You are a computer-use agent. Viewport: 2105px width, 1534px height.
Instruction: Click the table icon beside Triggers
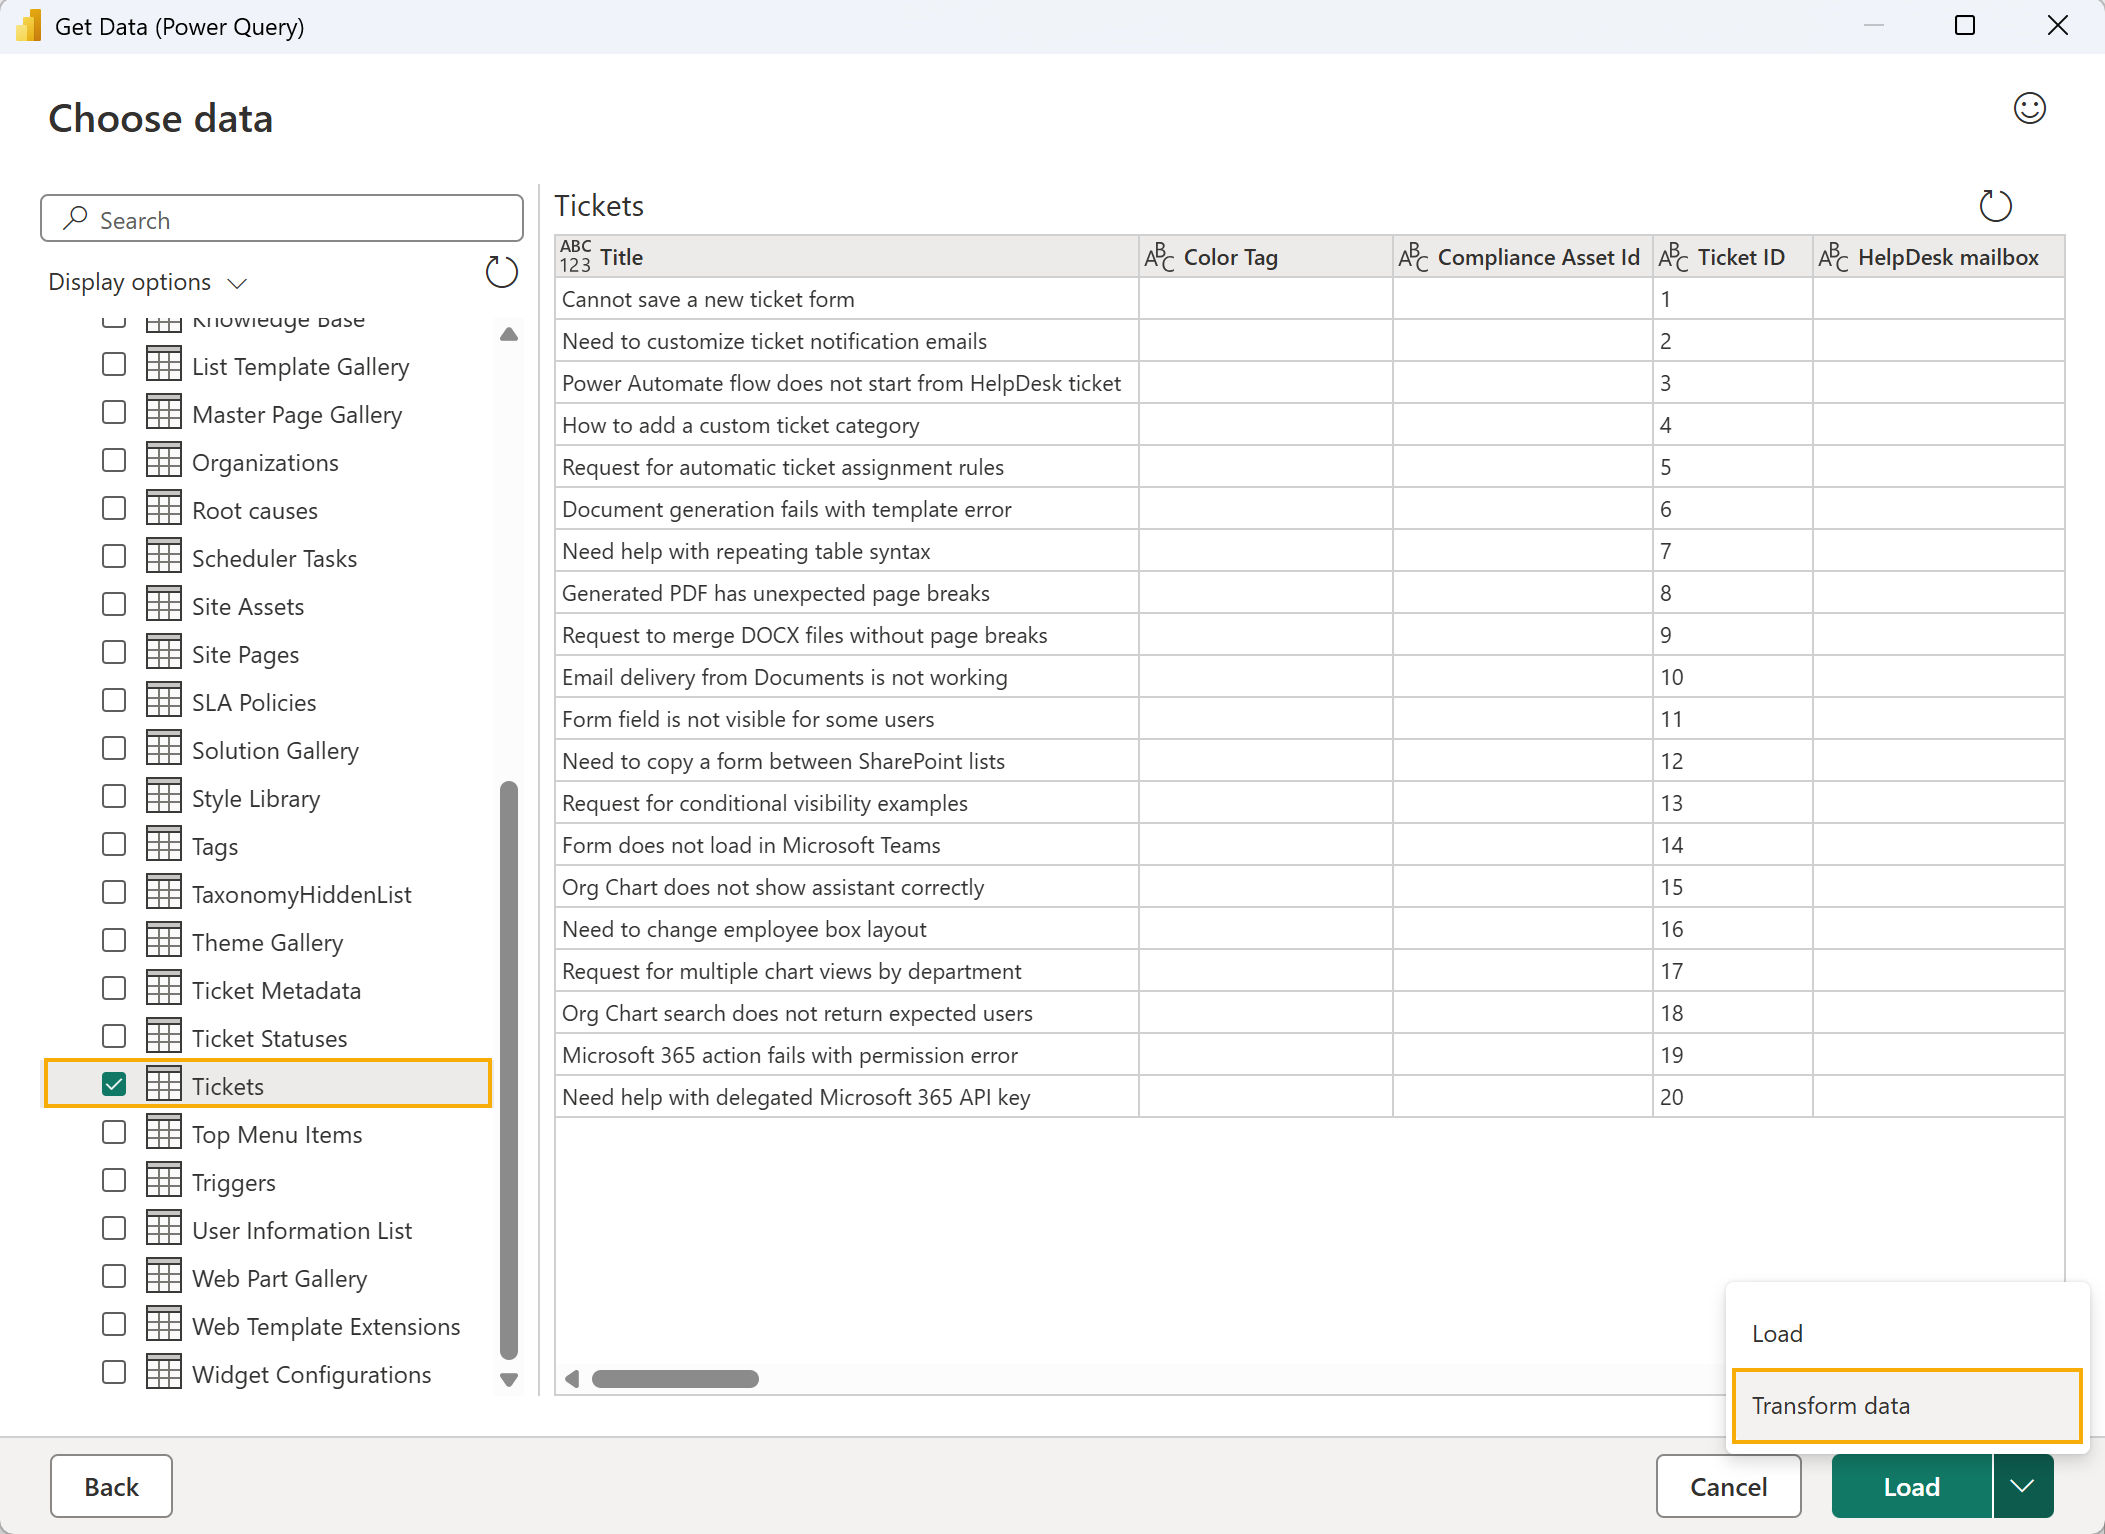click(x=164, y=1181)
